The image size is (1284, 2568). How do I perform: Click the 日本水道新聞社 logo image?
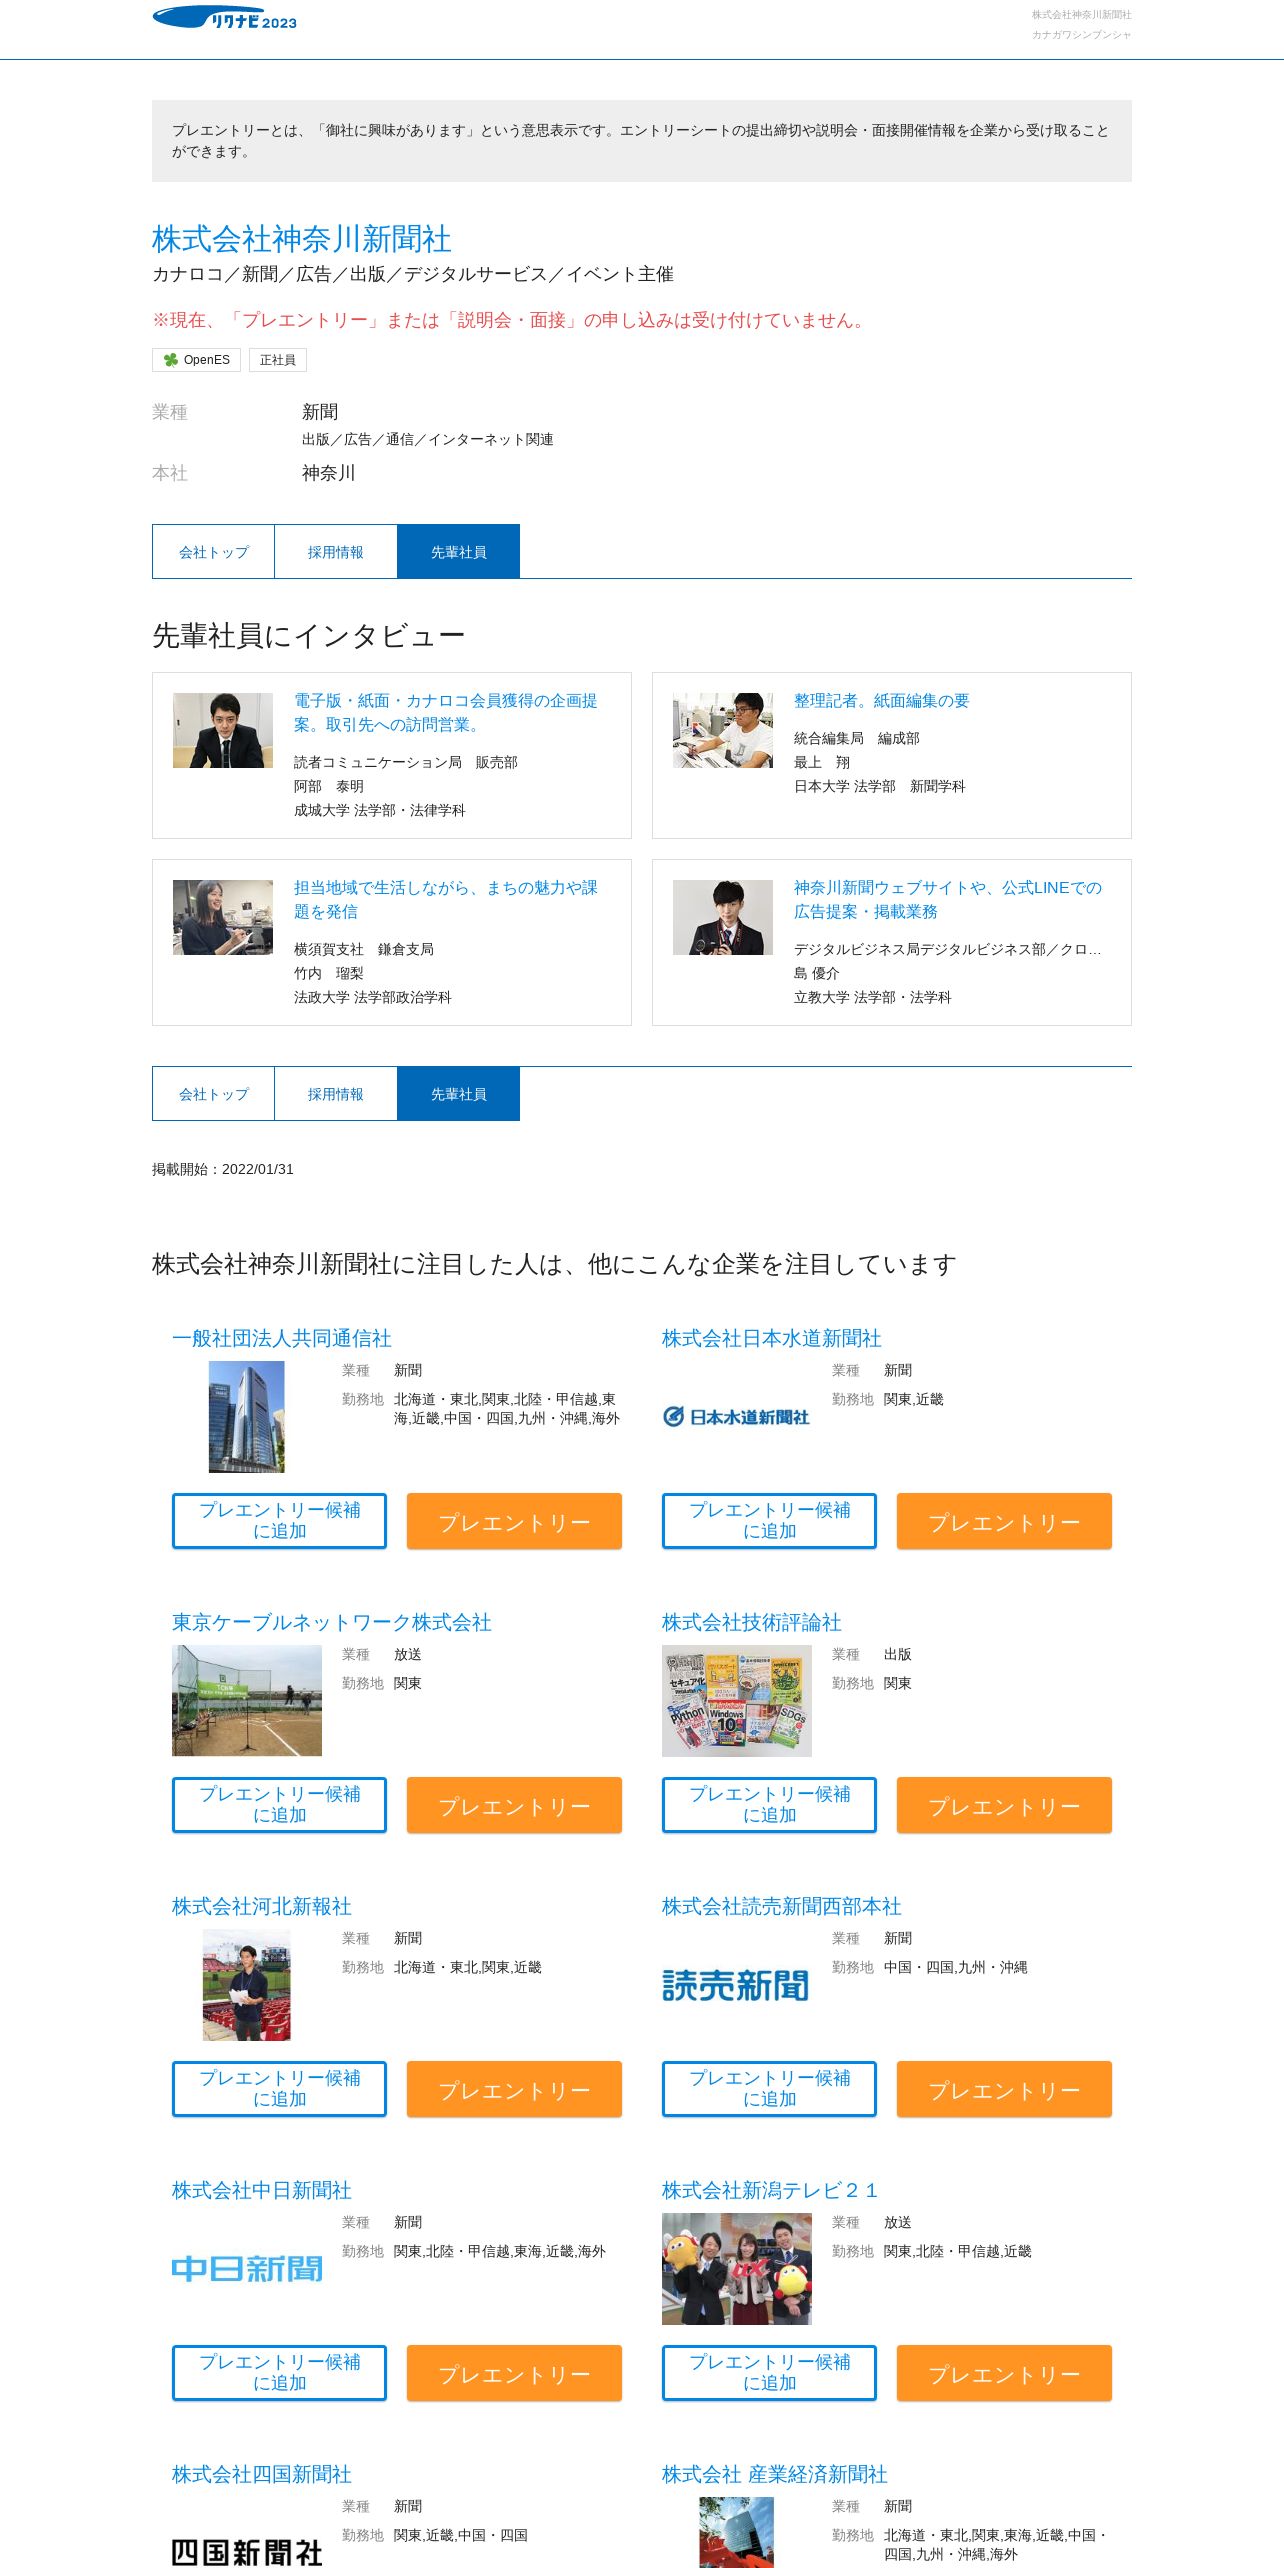coord(736,1416)
